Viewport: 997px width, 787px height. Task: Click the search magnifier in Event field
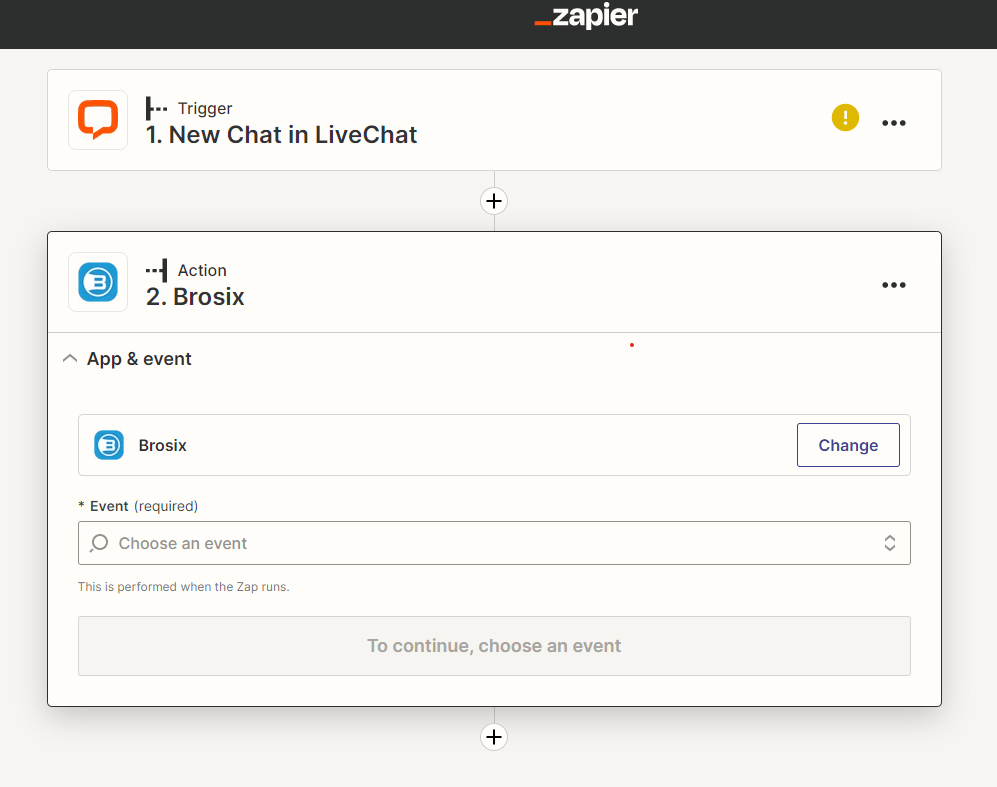[99, 543]
